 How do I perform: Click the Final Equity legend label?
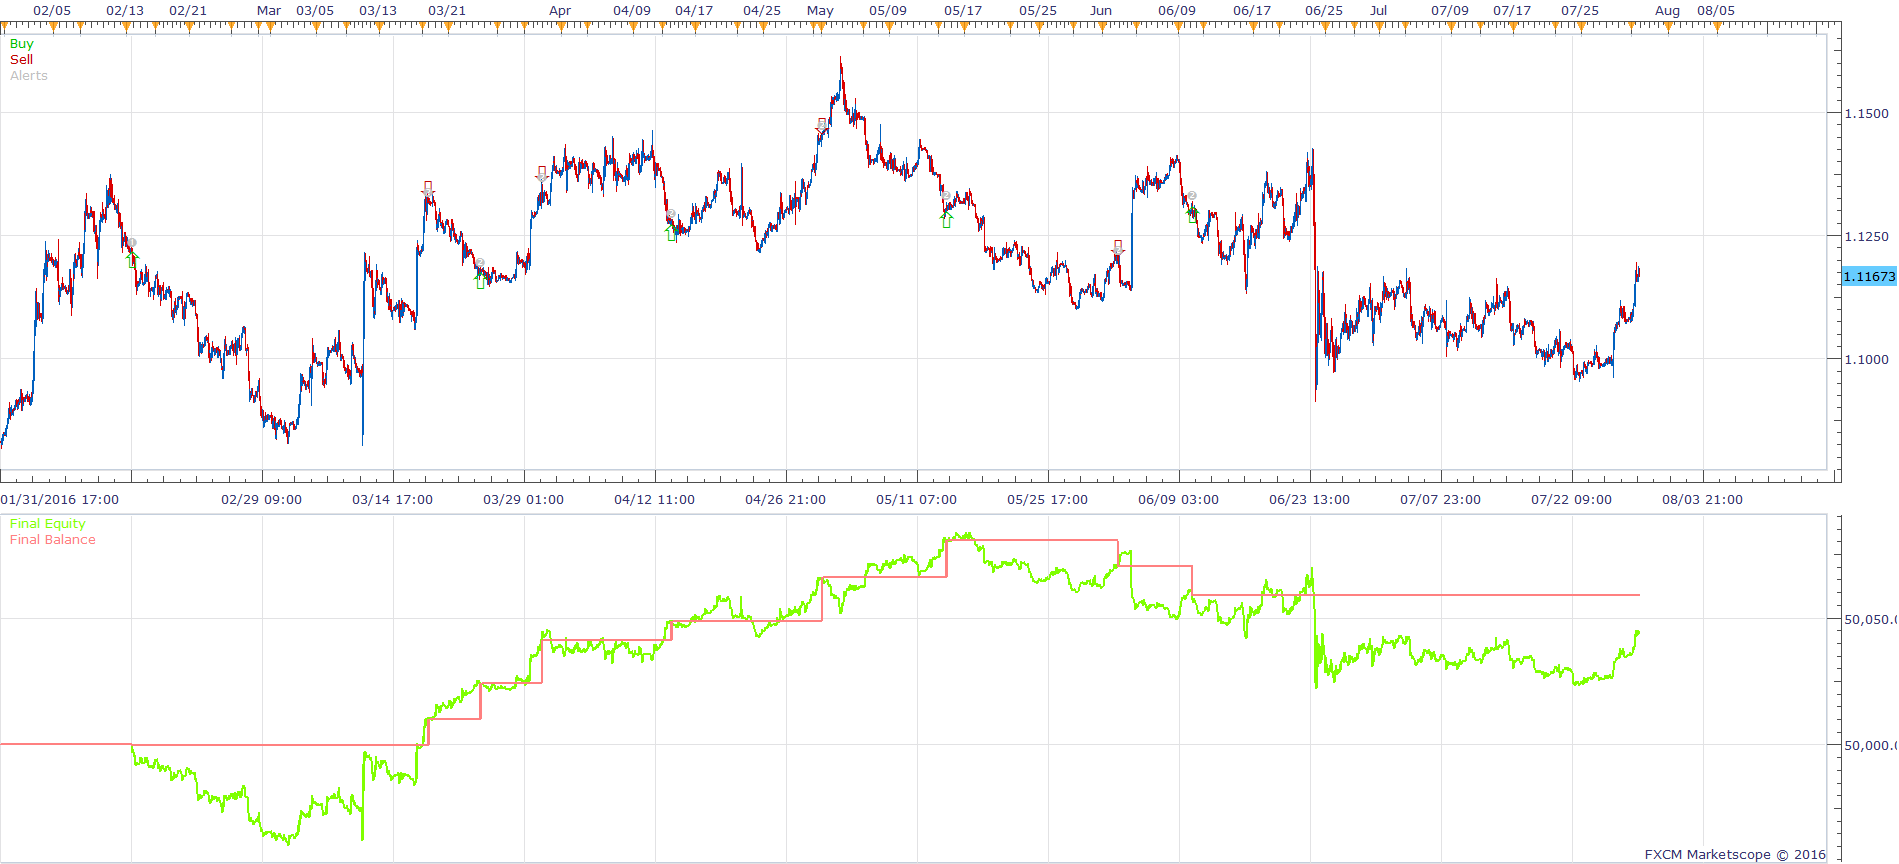(48, 523)
